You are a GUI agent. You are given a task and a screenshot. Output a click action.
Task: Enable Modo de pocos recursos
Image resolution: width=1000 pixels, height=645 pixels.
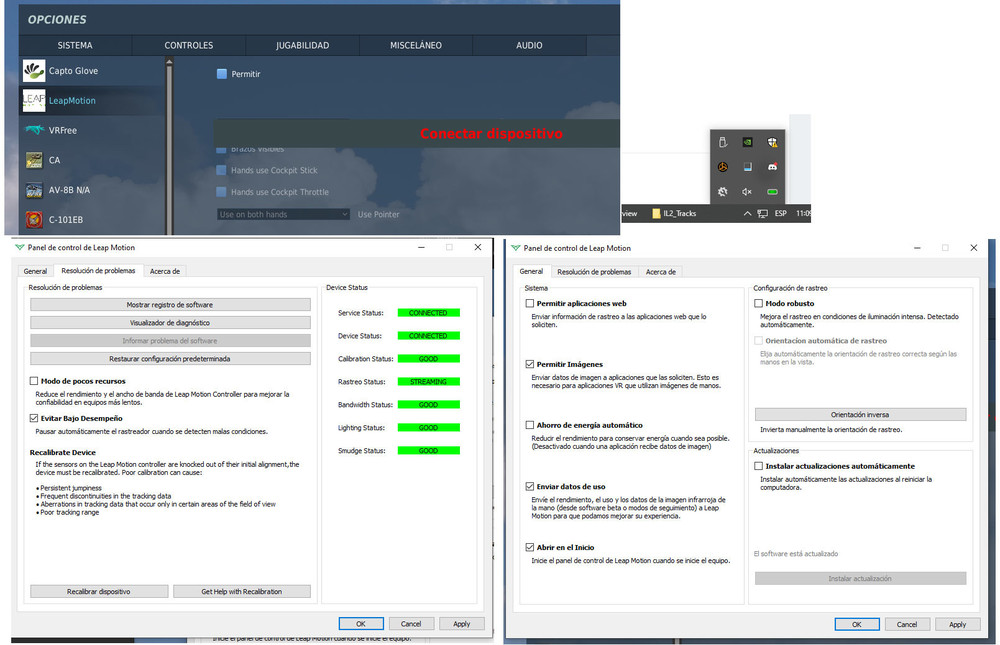pyautogui.click(x=34, y=381)
